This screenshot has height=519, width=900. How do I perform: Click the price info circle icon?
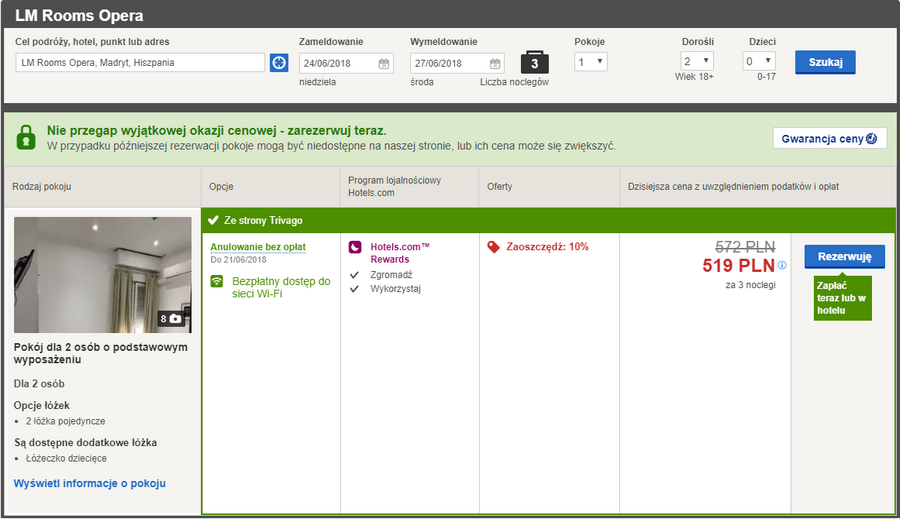(782, 265)
